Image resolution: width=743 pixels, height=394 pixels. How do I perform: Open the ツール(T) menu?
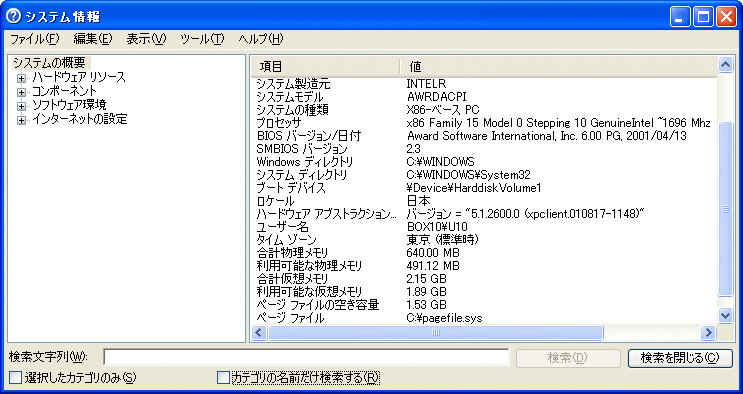(202, 39)
